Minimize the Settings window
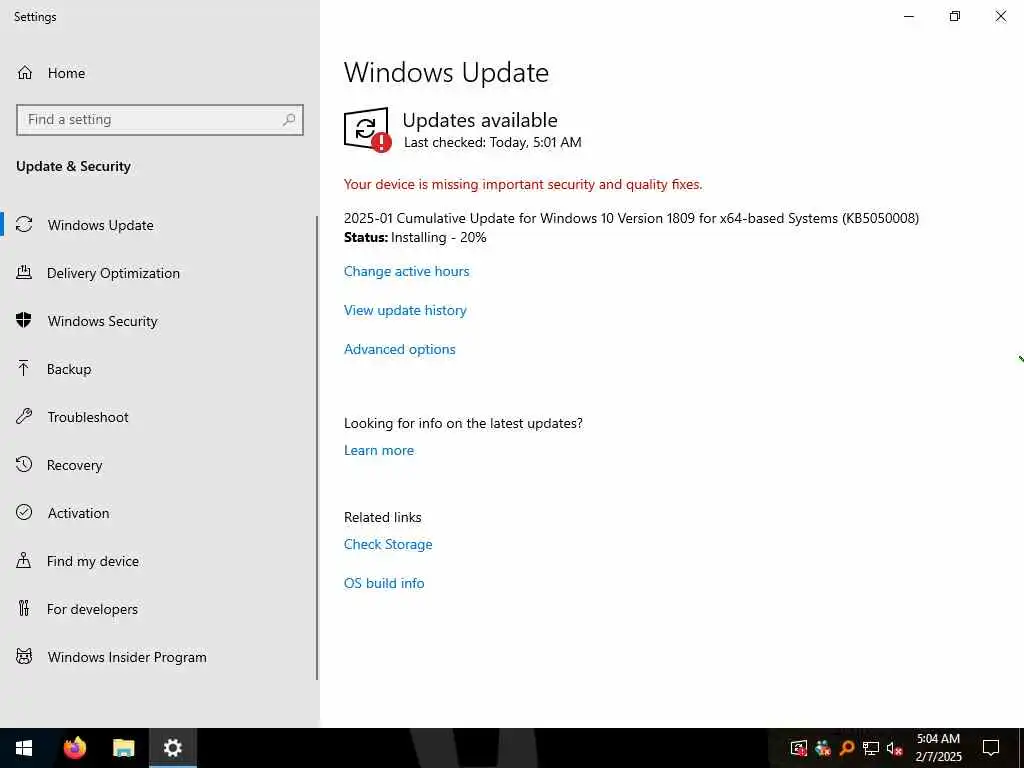 point(908,16)
